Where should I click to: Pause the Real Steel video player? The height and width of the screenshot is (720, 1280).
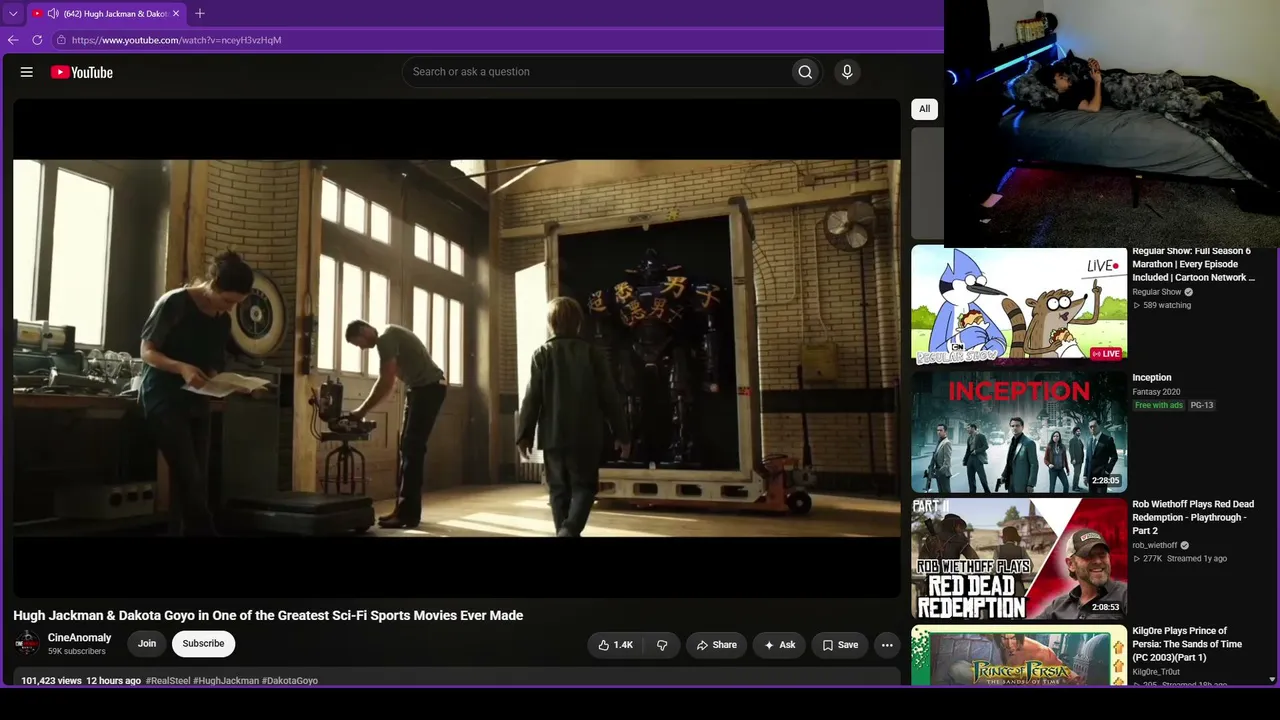tap(457, 348)
